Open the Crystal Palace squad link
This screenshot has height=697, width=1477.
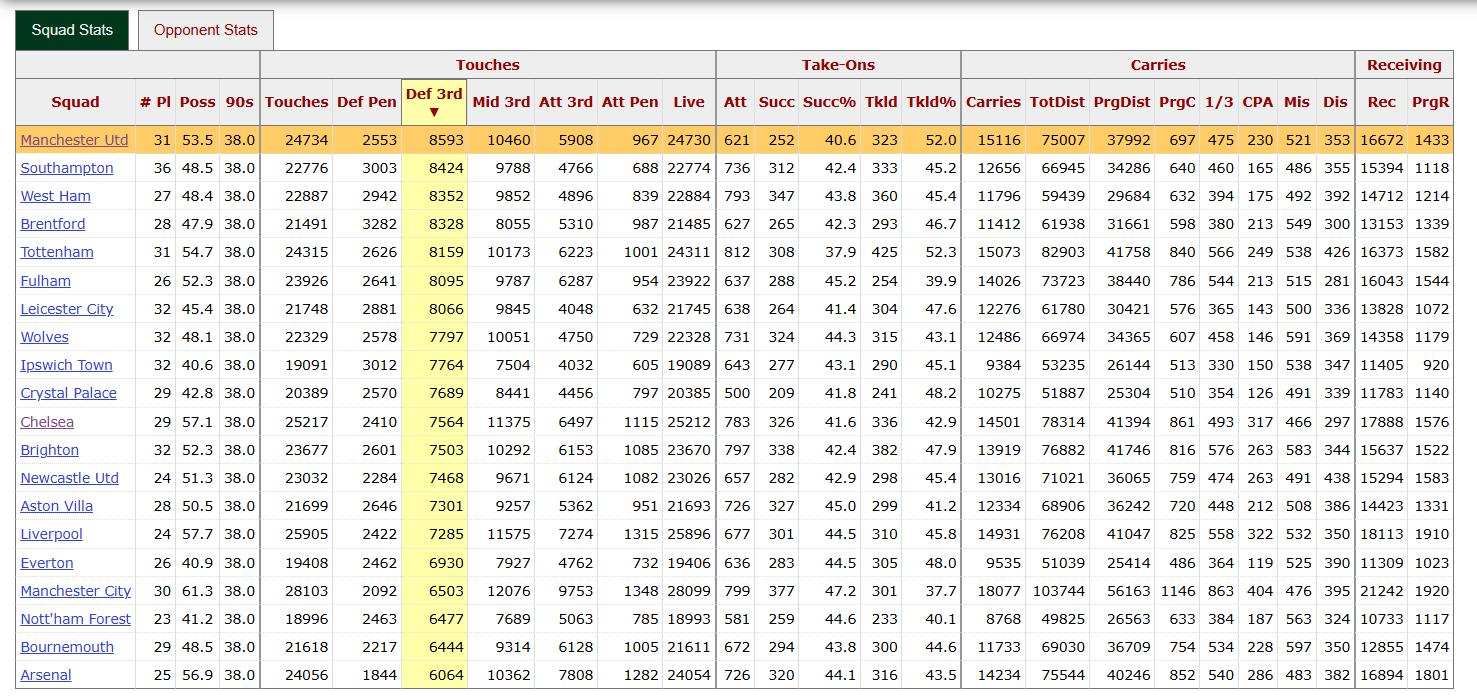[x=68, y=393]
